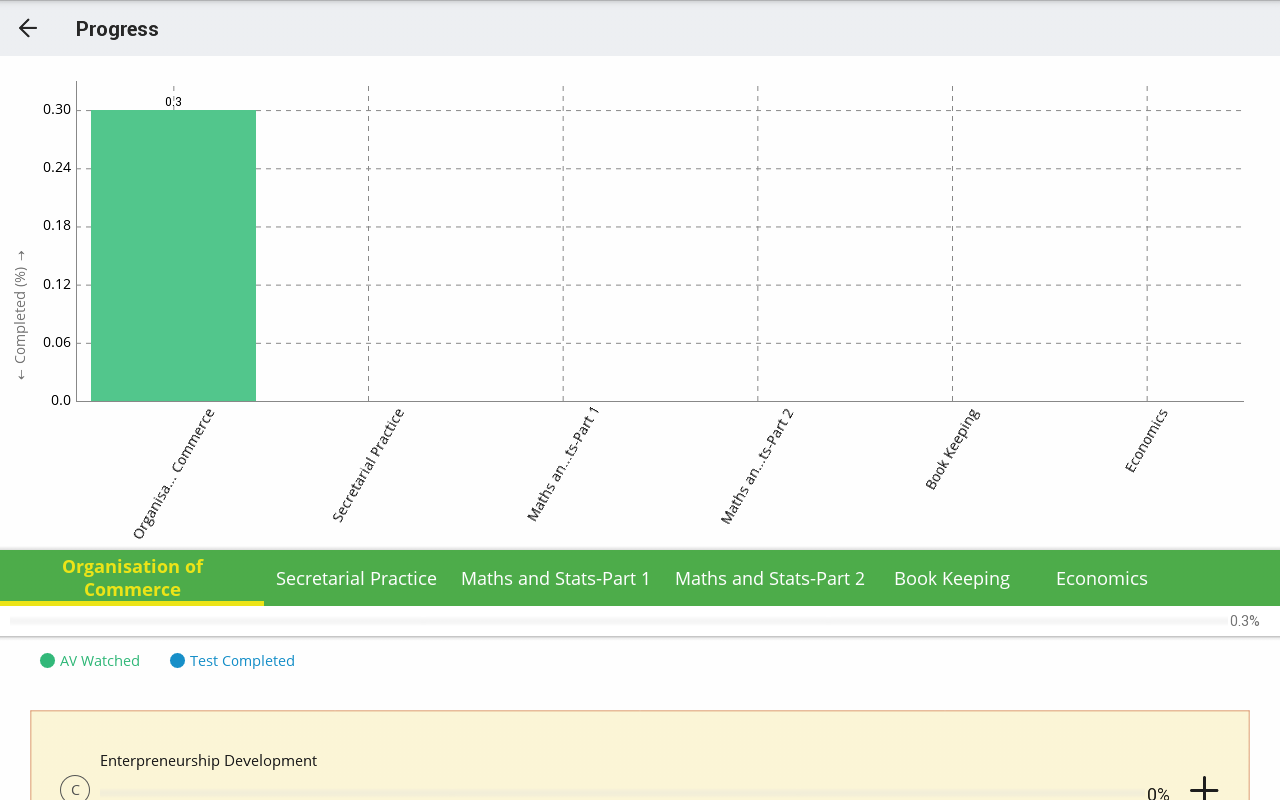Go back using the arrow icon
The image size is (1280, 800).
point(28,28)
